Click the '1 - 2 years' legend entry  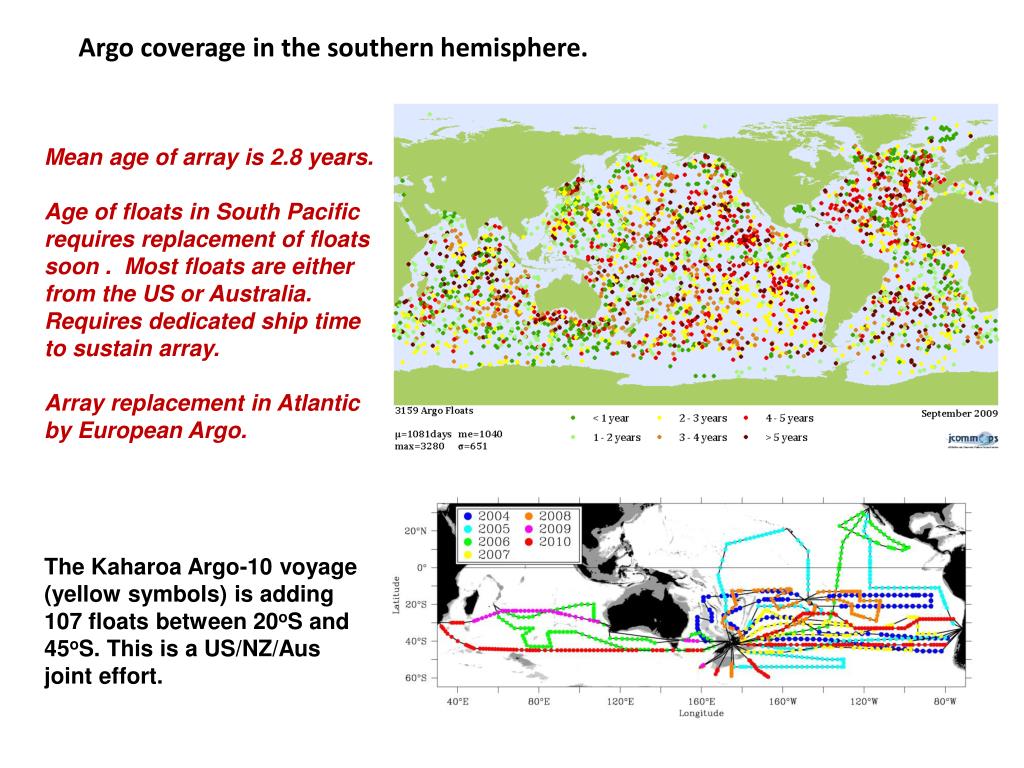coord(605,438)
